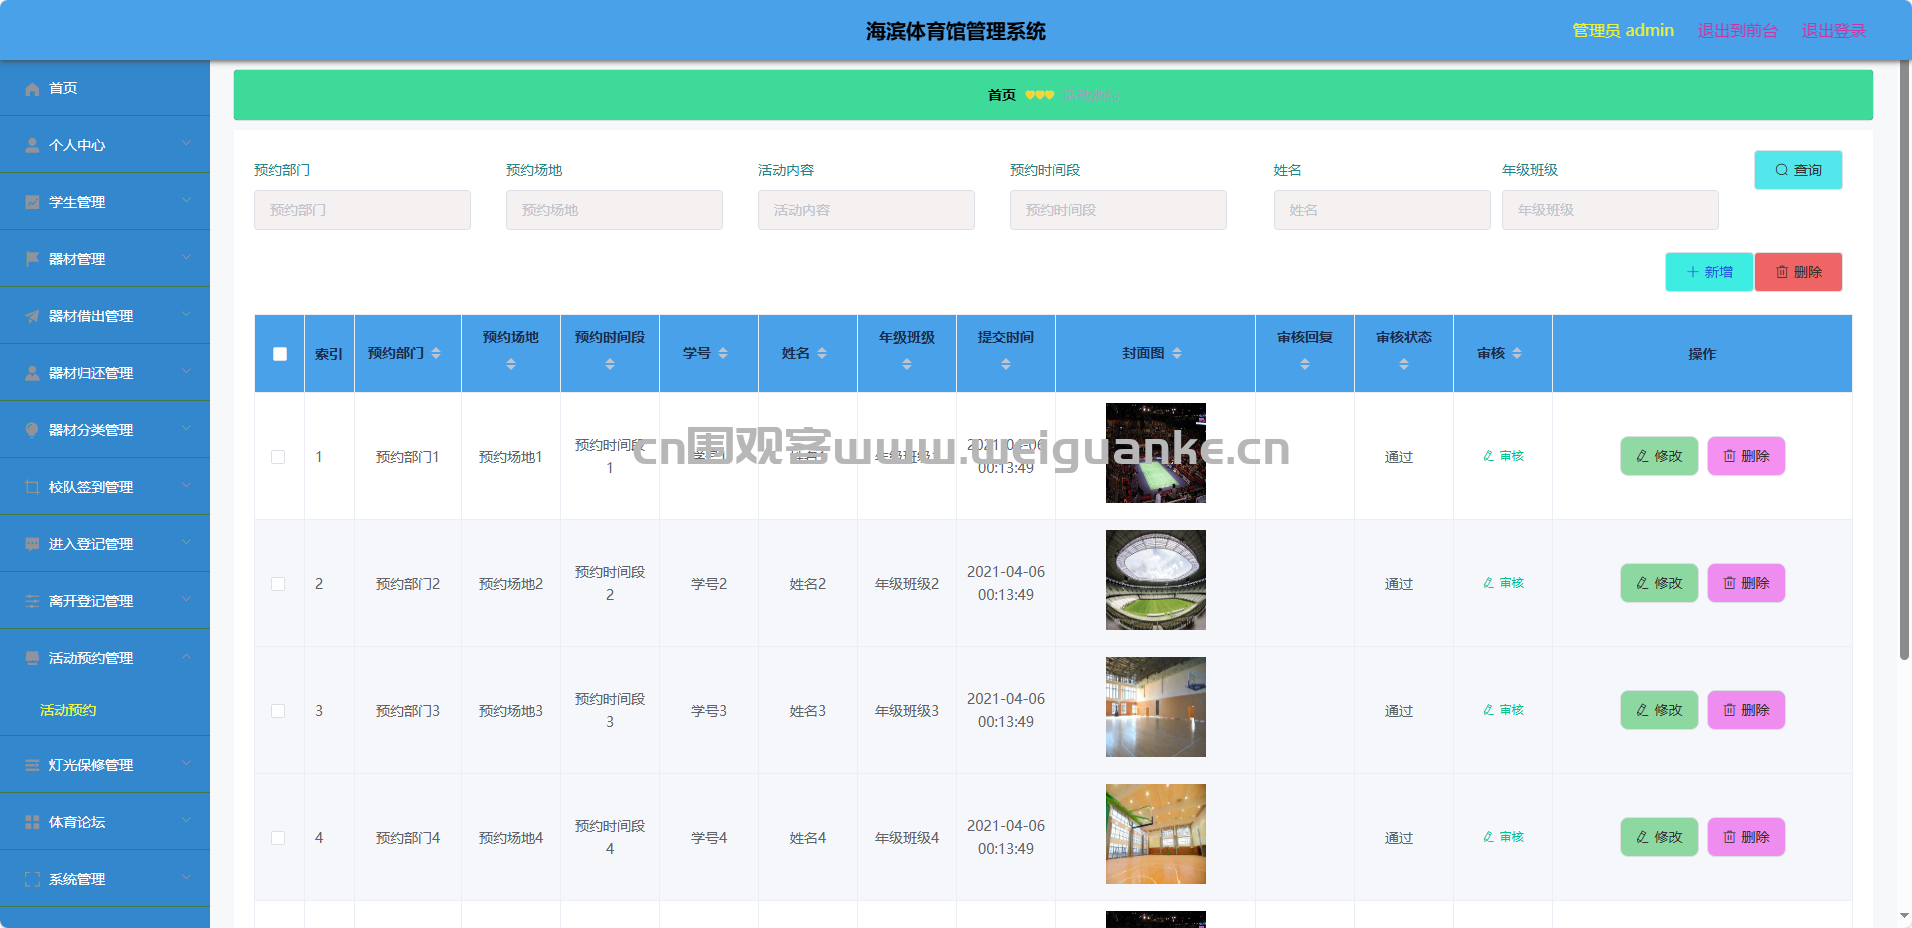Screen dimensions: 1912x928
Task: Click the icon next to 活动预约管理
Action: (32, 659)
